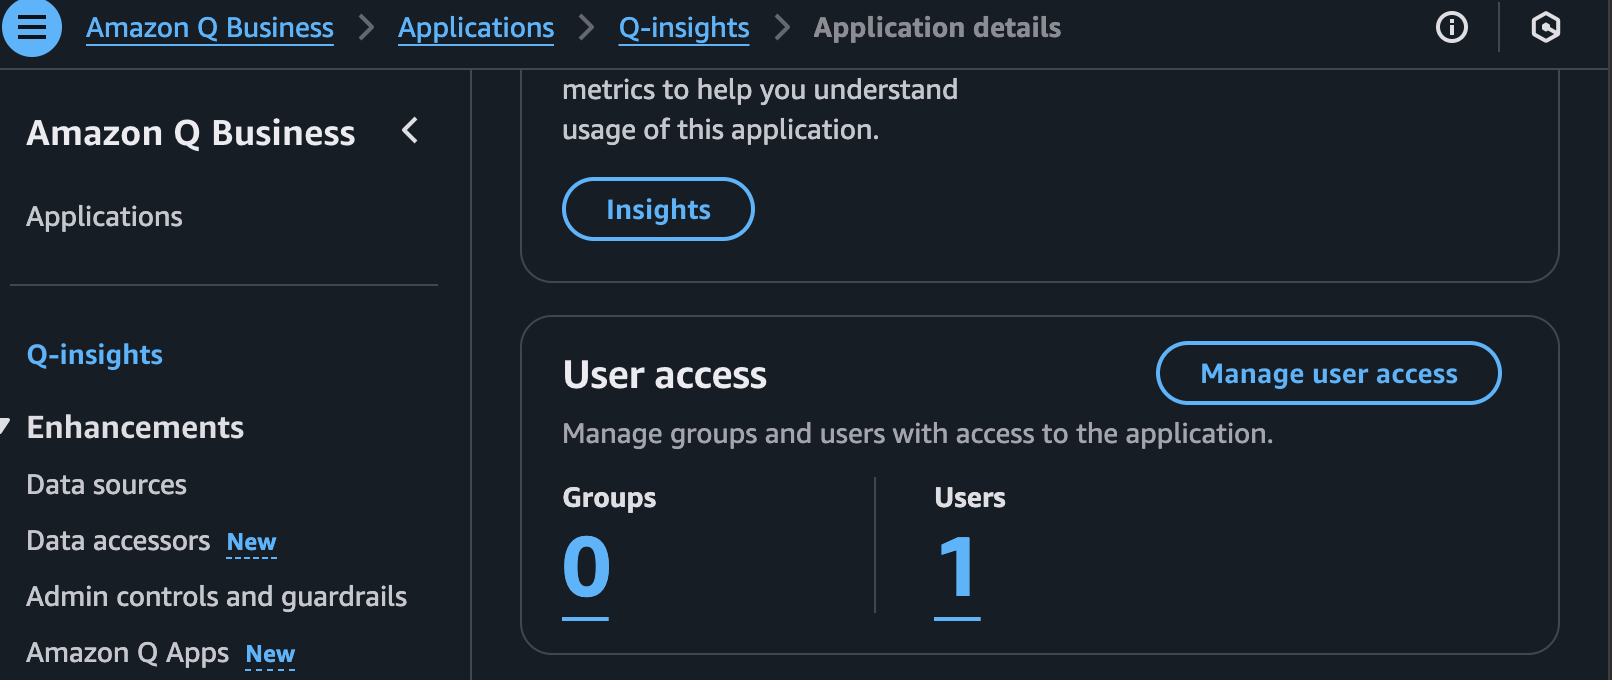Click Manage user access button

click(x=1329, y=373)
